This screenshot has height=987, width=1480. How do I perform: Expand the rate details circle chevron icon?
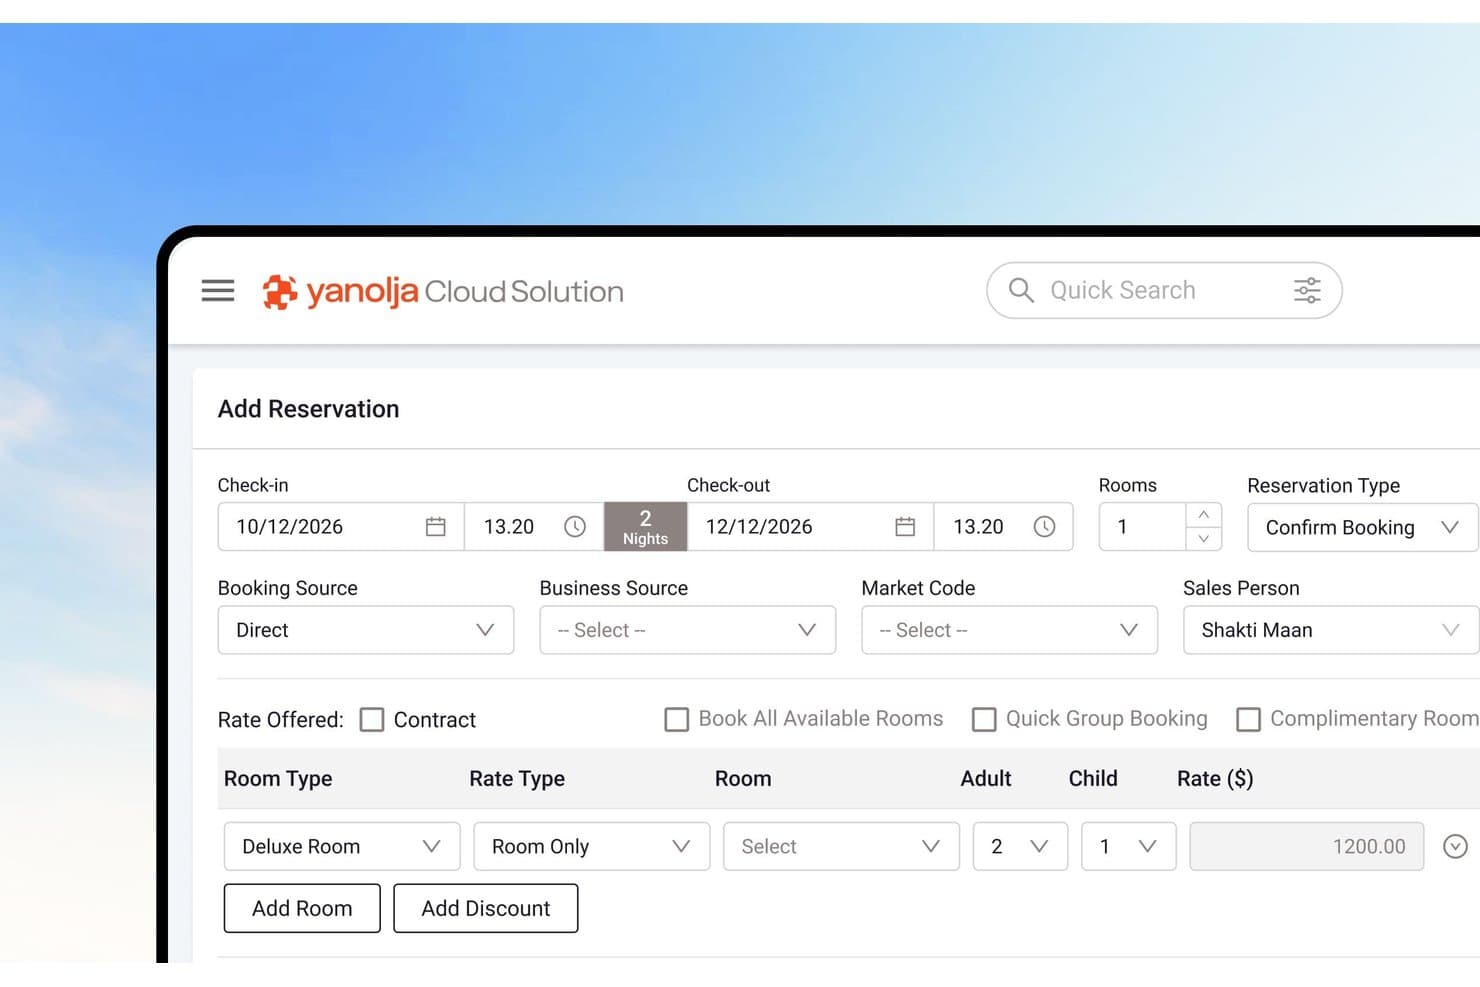[x=1455, y=846]
